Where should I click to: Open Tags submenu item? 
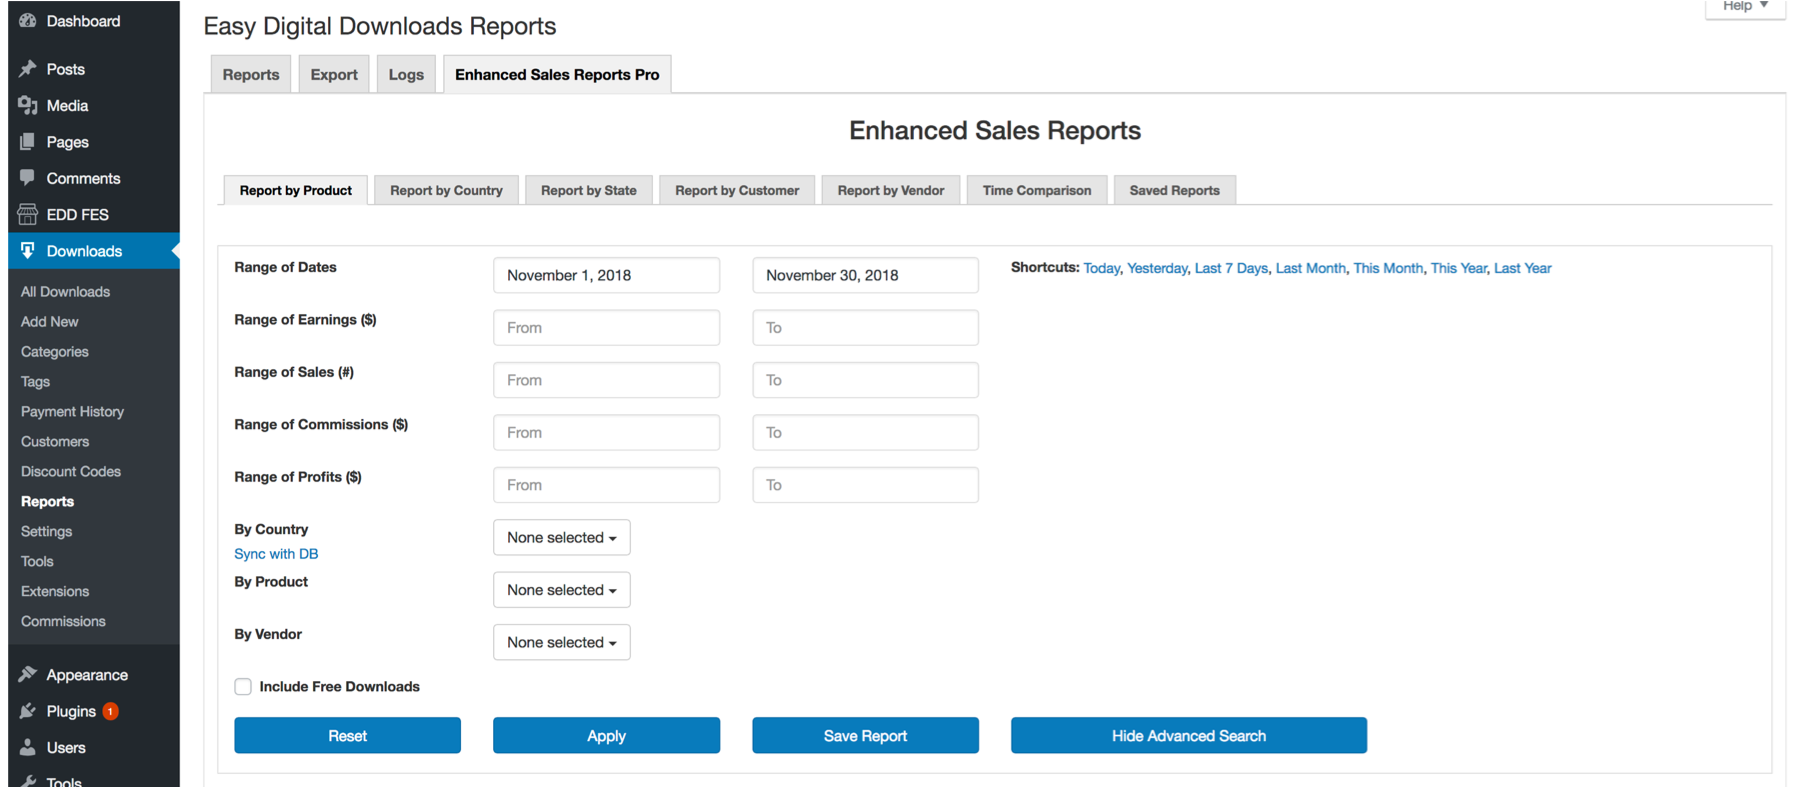[x=35, y=382]
